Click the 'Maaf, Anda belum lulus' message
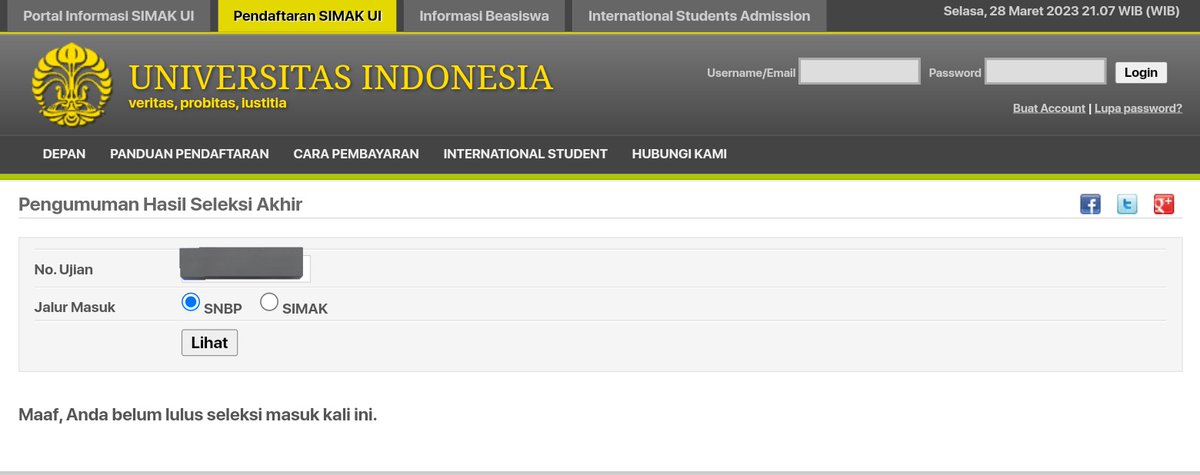Screen dimensions: 1200x475 [x=198, y=414]
